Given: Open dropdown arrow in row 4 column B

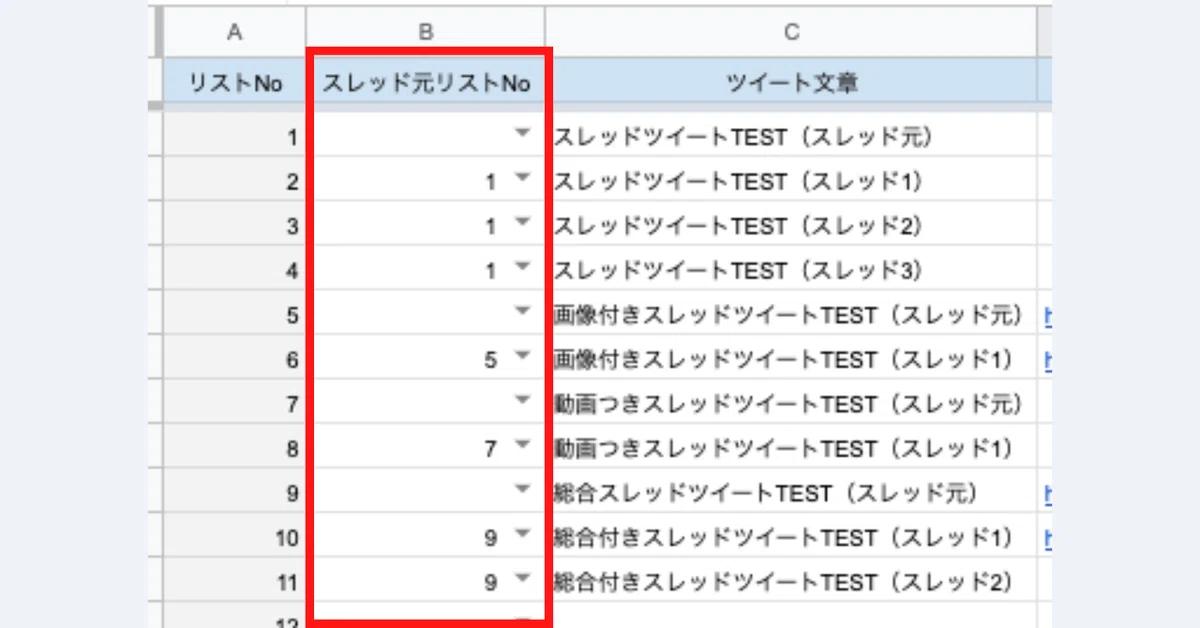Looking at the screenshot, I should [x=521, y=267].
